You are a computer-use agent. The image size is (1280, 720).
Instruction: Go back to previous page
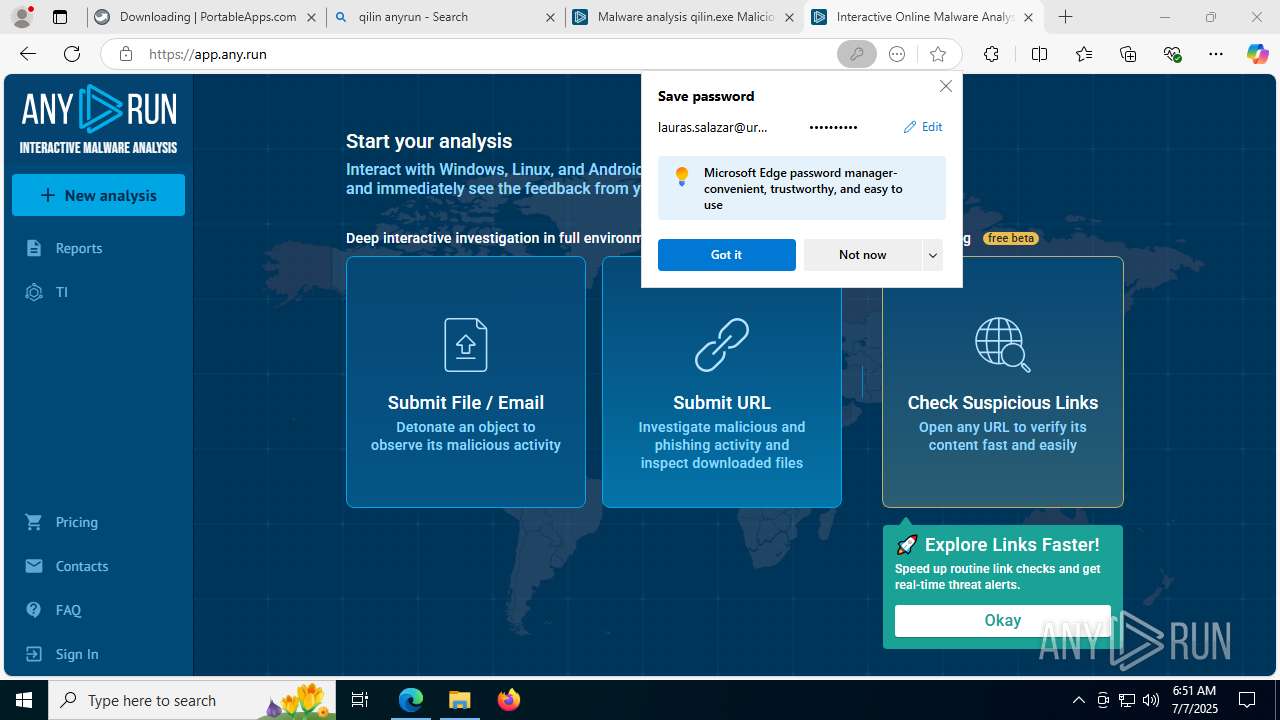pos(28,54)
